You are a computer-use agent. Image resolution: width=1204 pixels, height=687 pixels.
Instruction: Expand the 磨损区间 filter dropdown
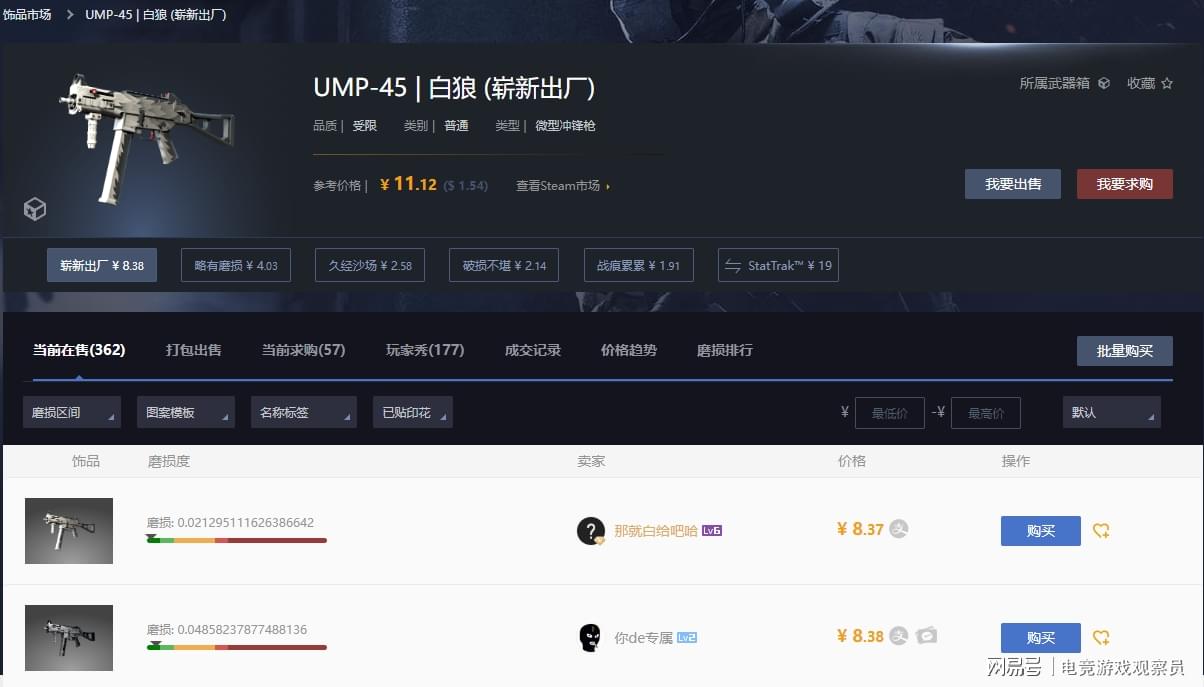pos(72,412)
